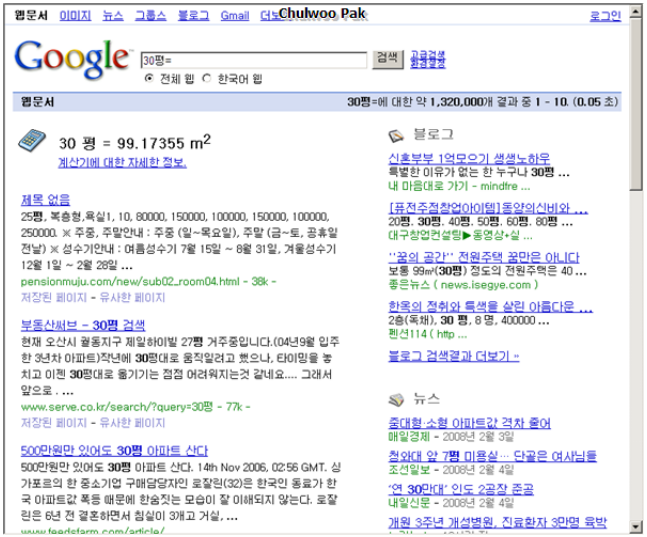647x537 pixels.
Task: Open the 중대형·소형 아파트값 격차 줄어 news link
Action: click(470, 423)
